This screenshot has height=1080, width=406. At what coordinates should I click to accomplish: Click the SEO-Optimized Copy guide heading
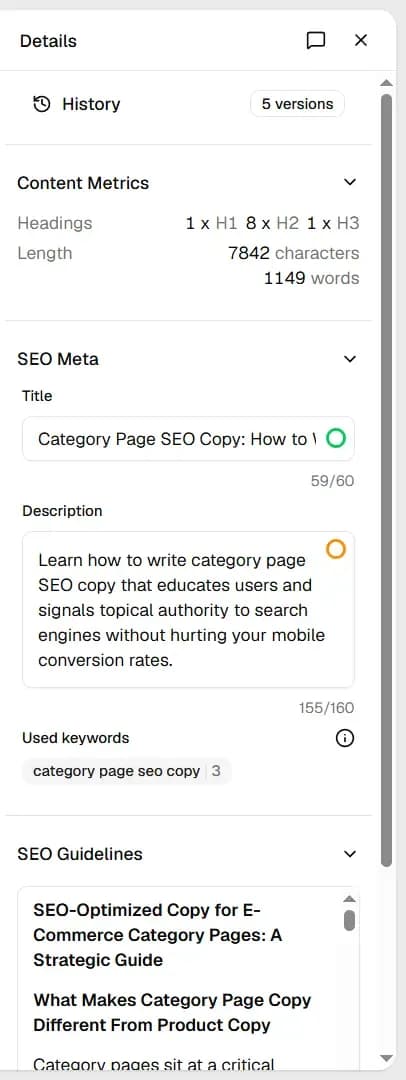(x=157, y=935)
